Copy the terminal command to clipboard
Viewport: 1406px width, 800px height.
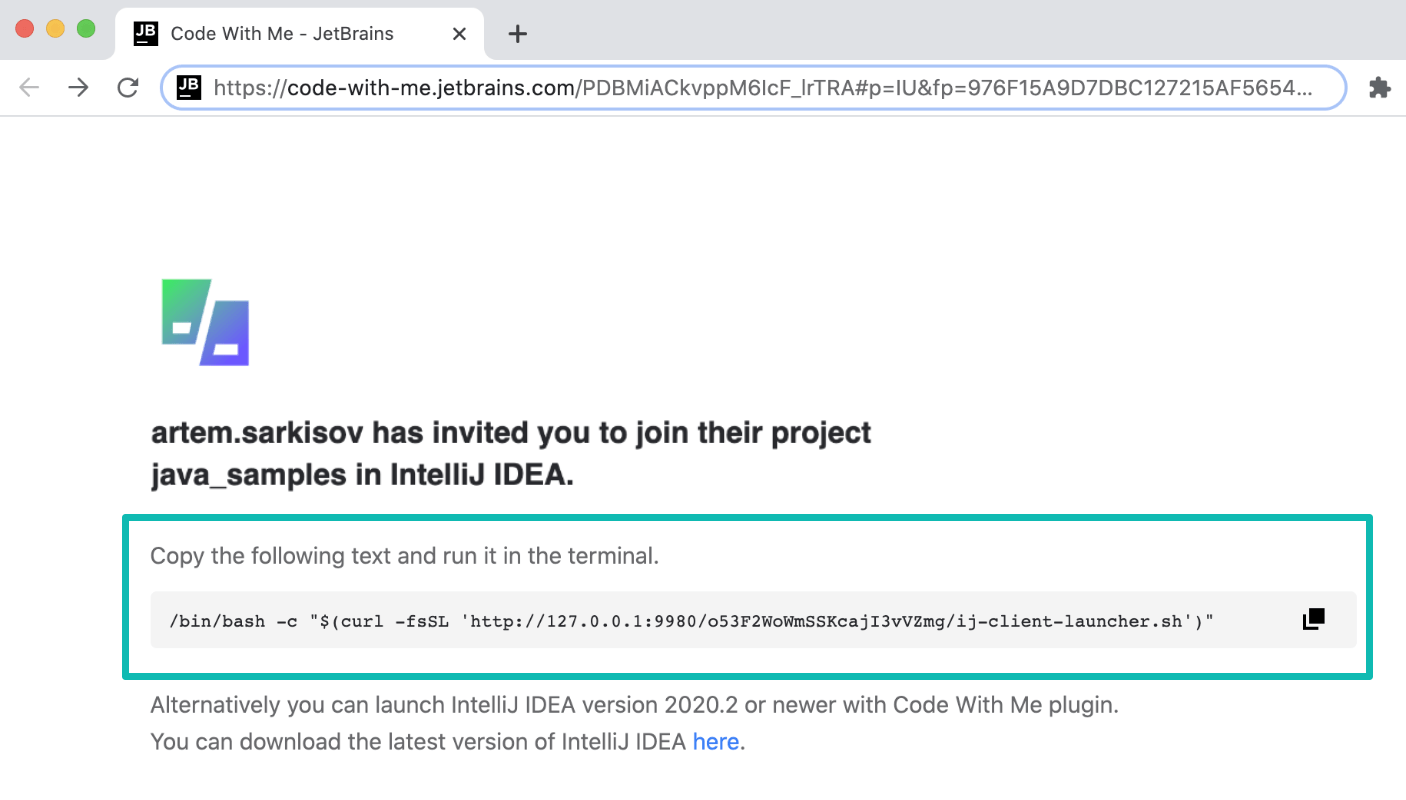(1312, 618)
